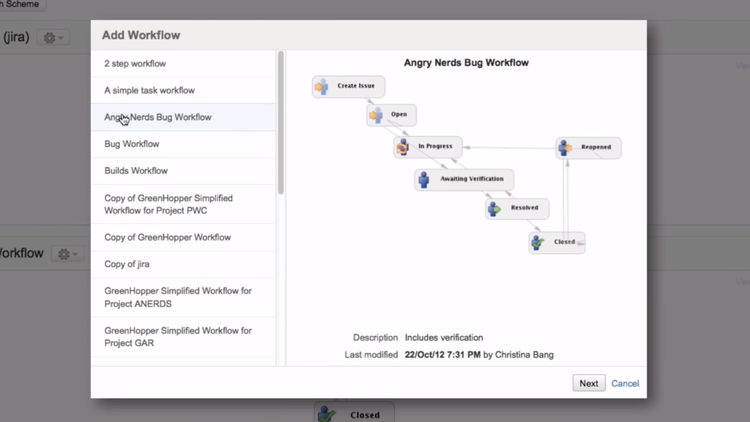
Task: Click the Awaiting Verification status icon
Action: (x=424, y=179)
